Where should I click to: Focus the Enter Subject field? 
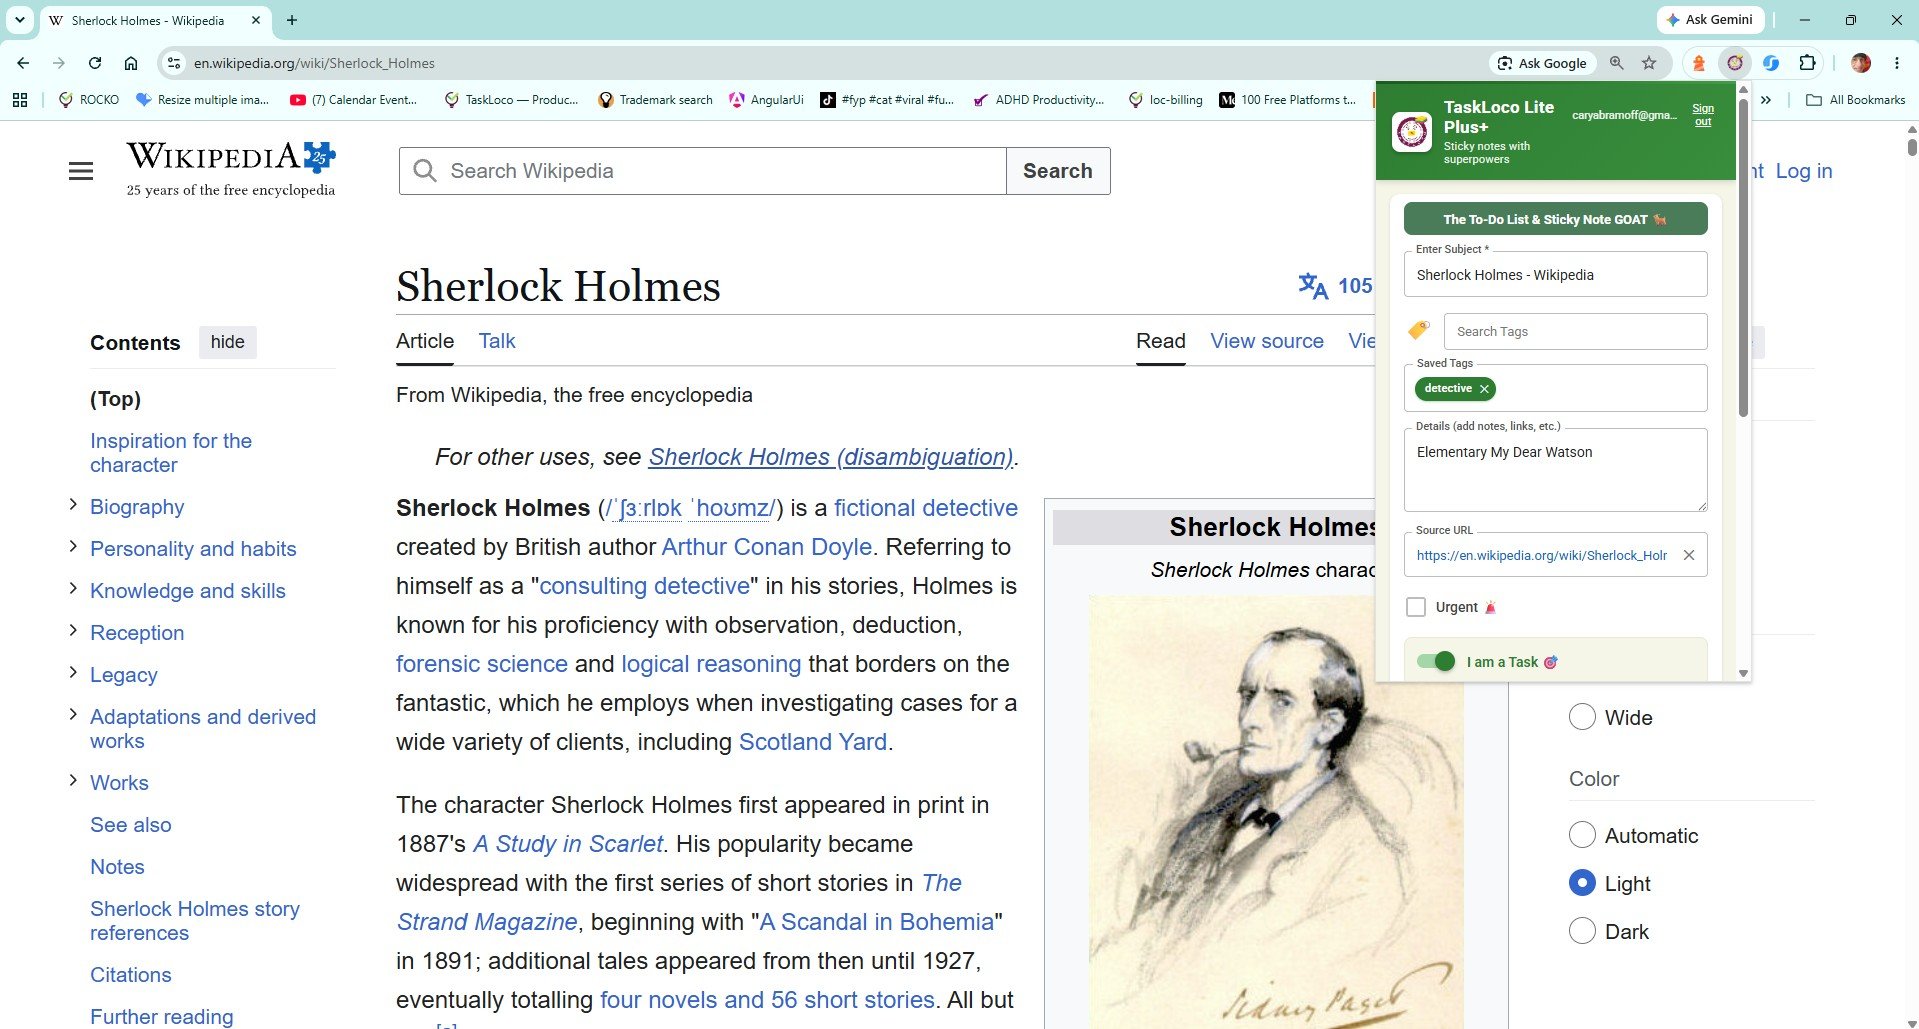1555,275
